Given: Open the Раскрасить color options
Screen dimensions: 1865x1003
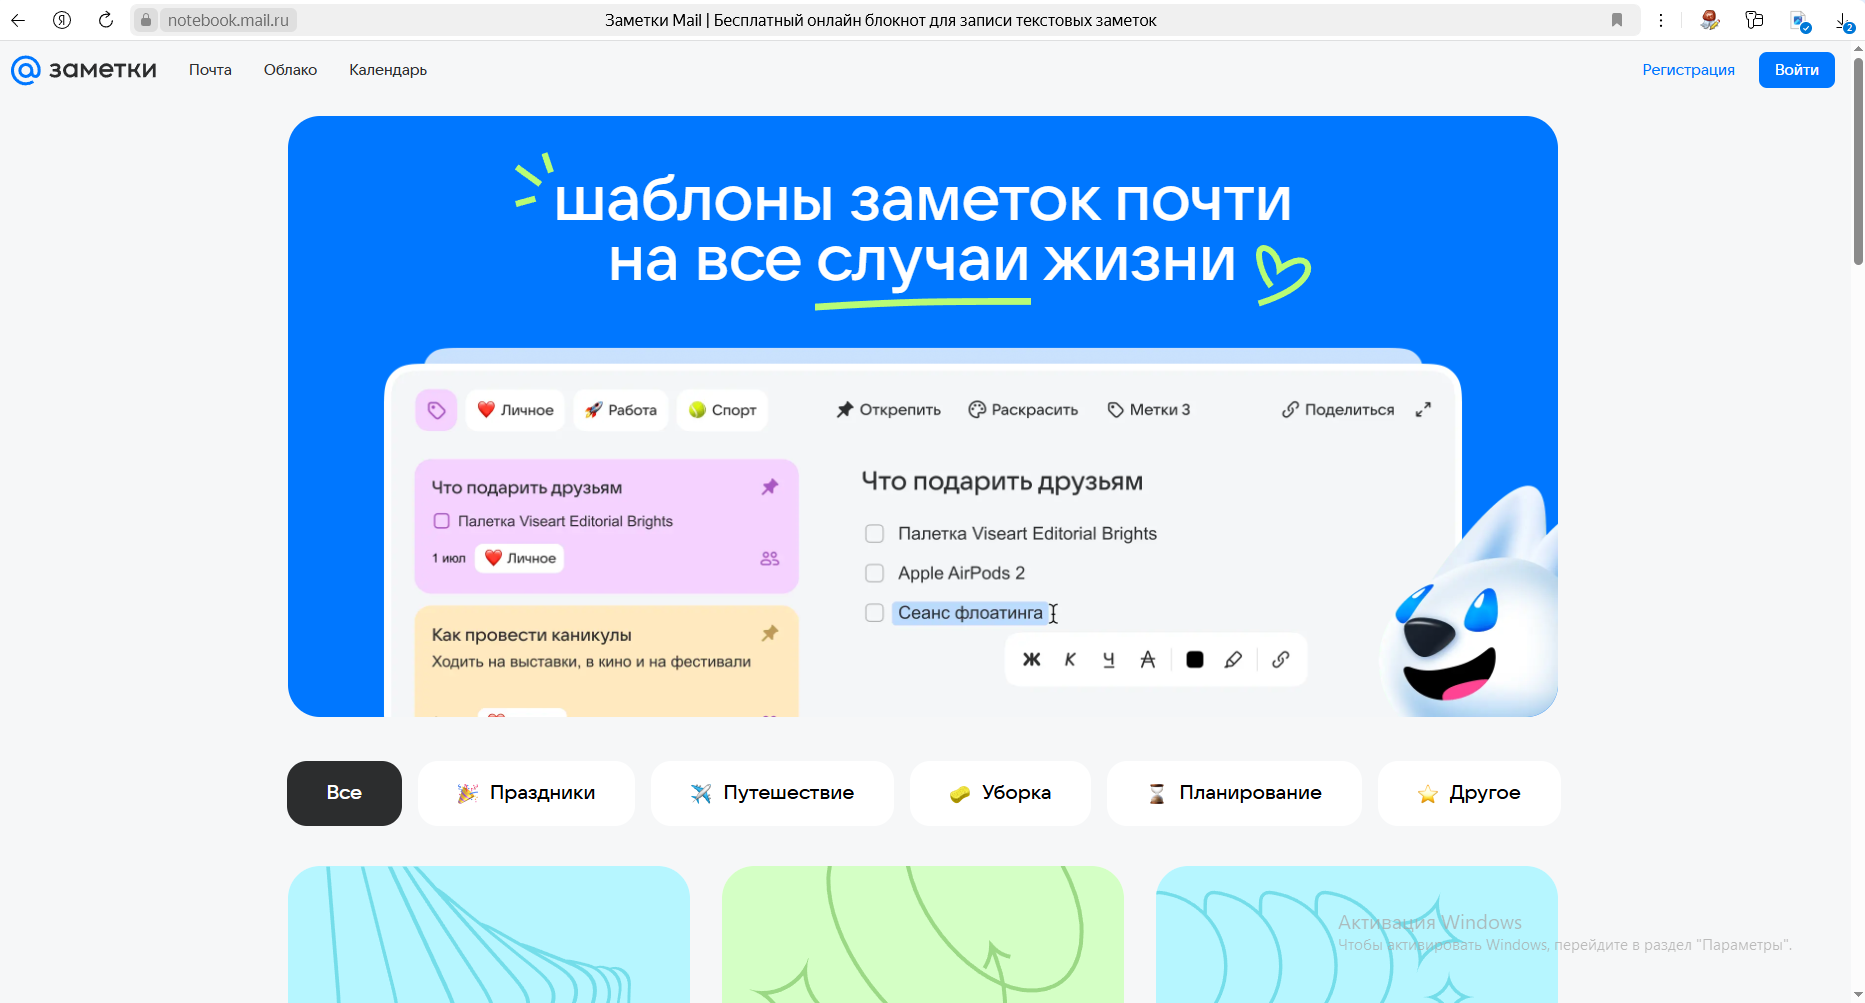Looking at the screenshot, I should 1023,410.
